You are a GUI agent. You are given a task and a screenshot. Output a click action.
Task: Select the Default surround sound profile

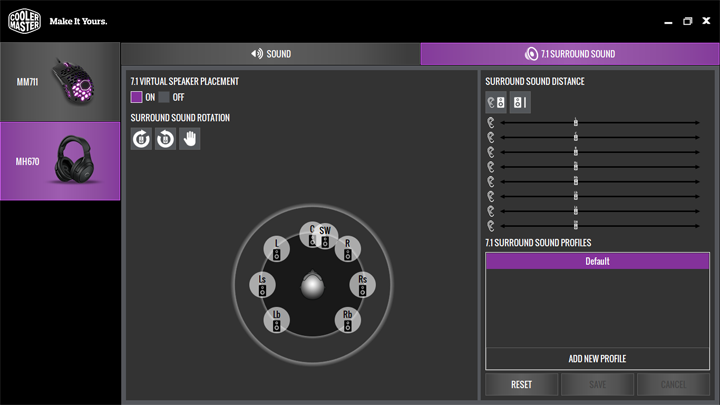(x=598, y=261)
